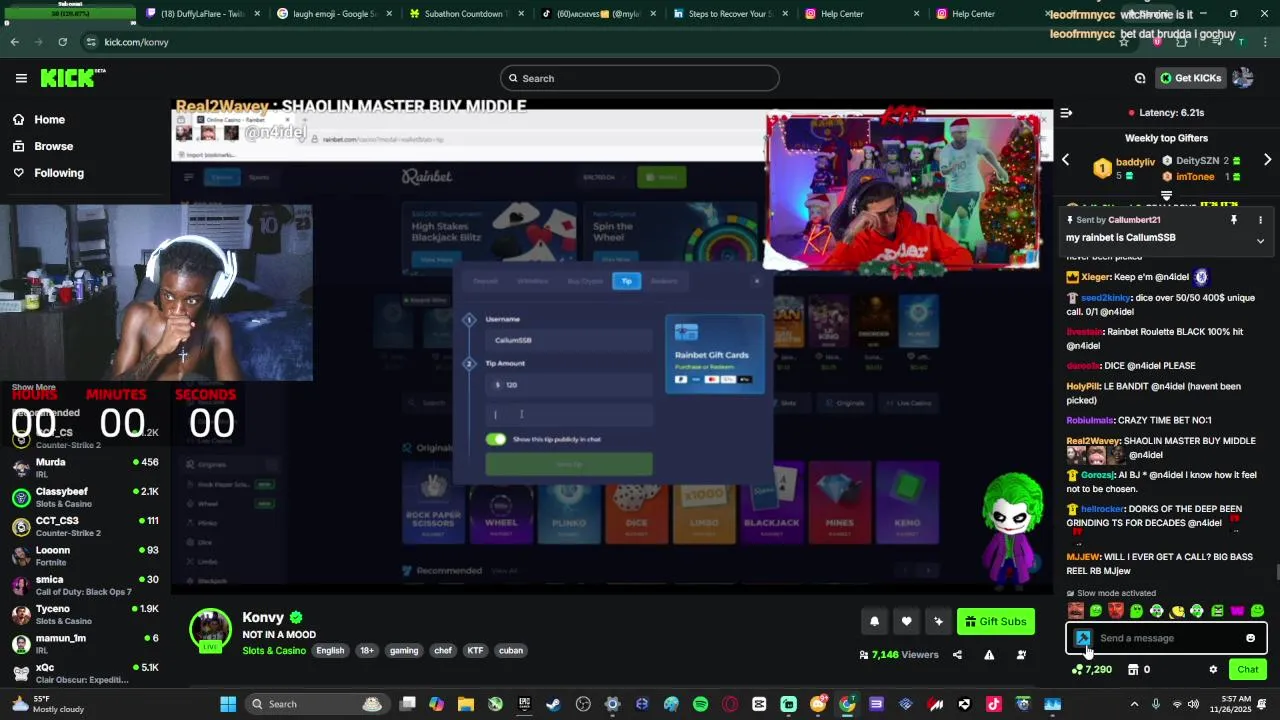This screenshot has height=720, width=1280.
Task: Click the 7,290 channel points balance
Action: 1092,670
